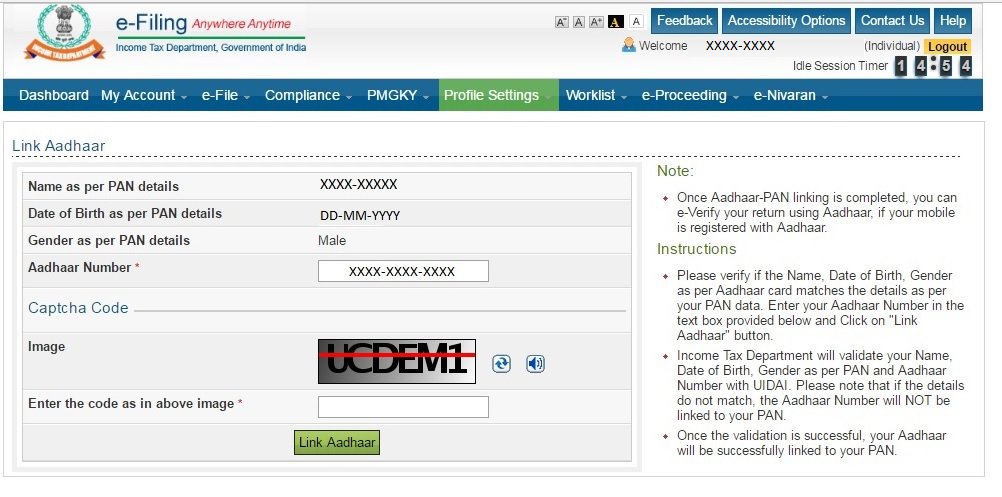Decrease font size with A- icon
Screen dimensions: 1002x497
click(x=561, y=22)
